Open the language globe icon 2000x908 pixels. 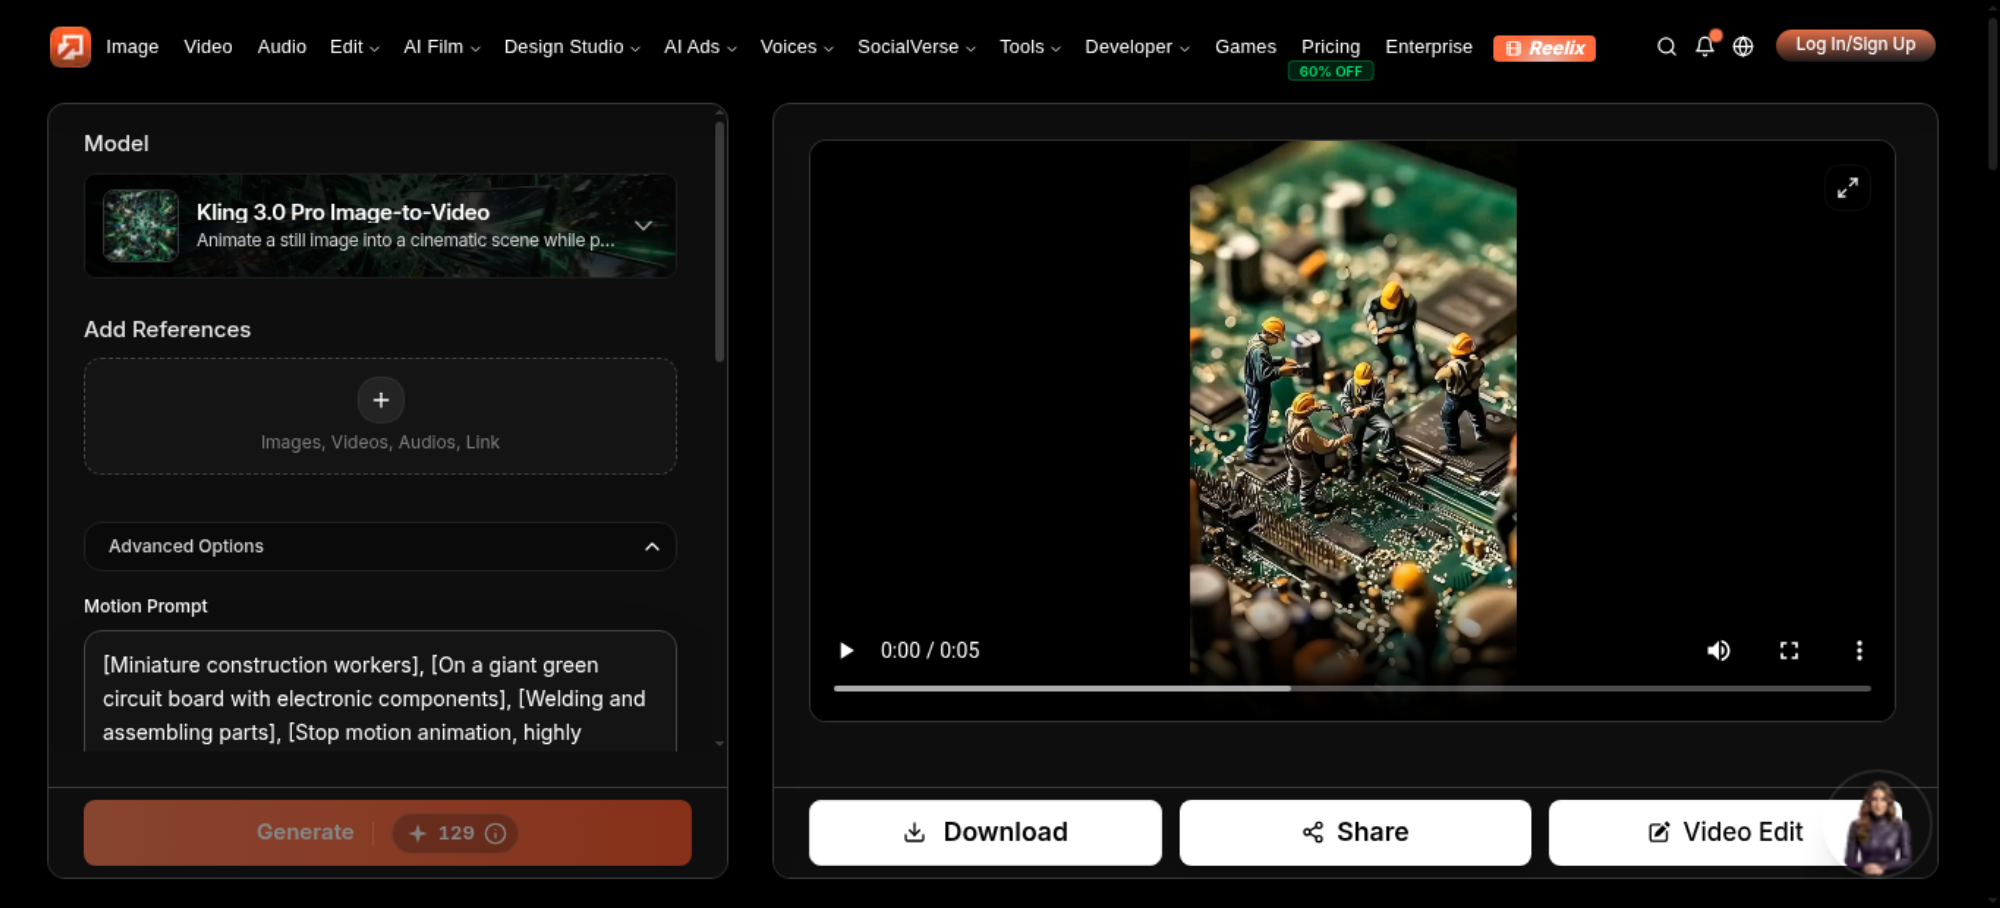(x=1743, y=46)
